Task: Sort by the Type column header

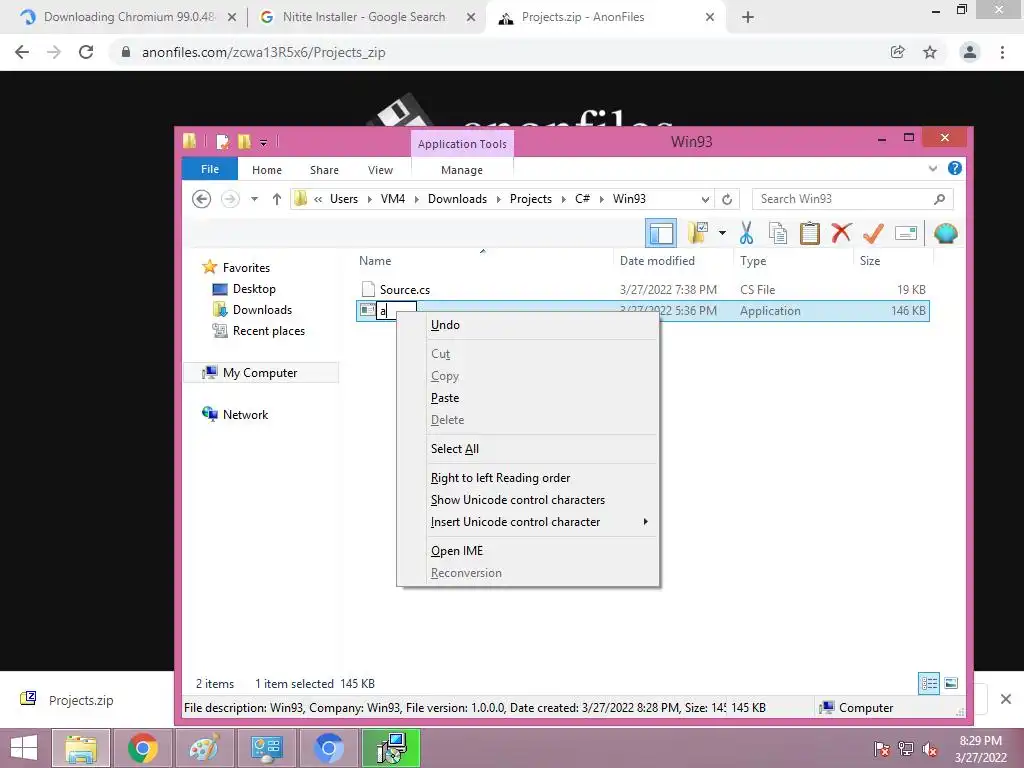Action: point(753,261)
